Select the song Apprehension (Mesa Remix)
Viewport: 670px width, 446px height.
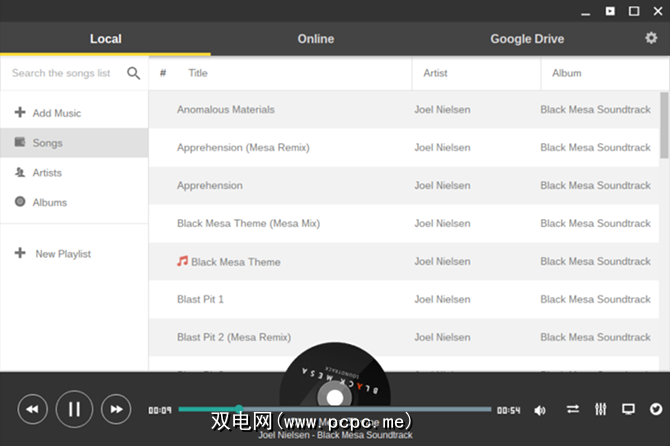[243, 147]
